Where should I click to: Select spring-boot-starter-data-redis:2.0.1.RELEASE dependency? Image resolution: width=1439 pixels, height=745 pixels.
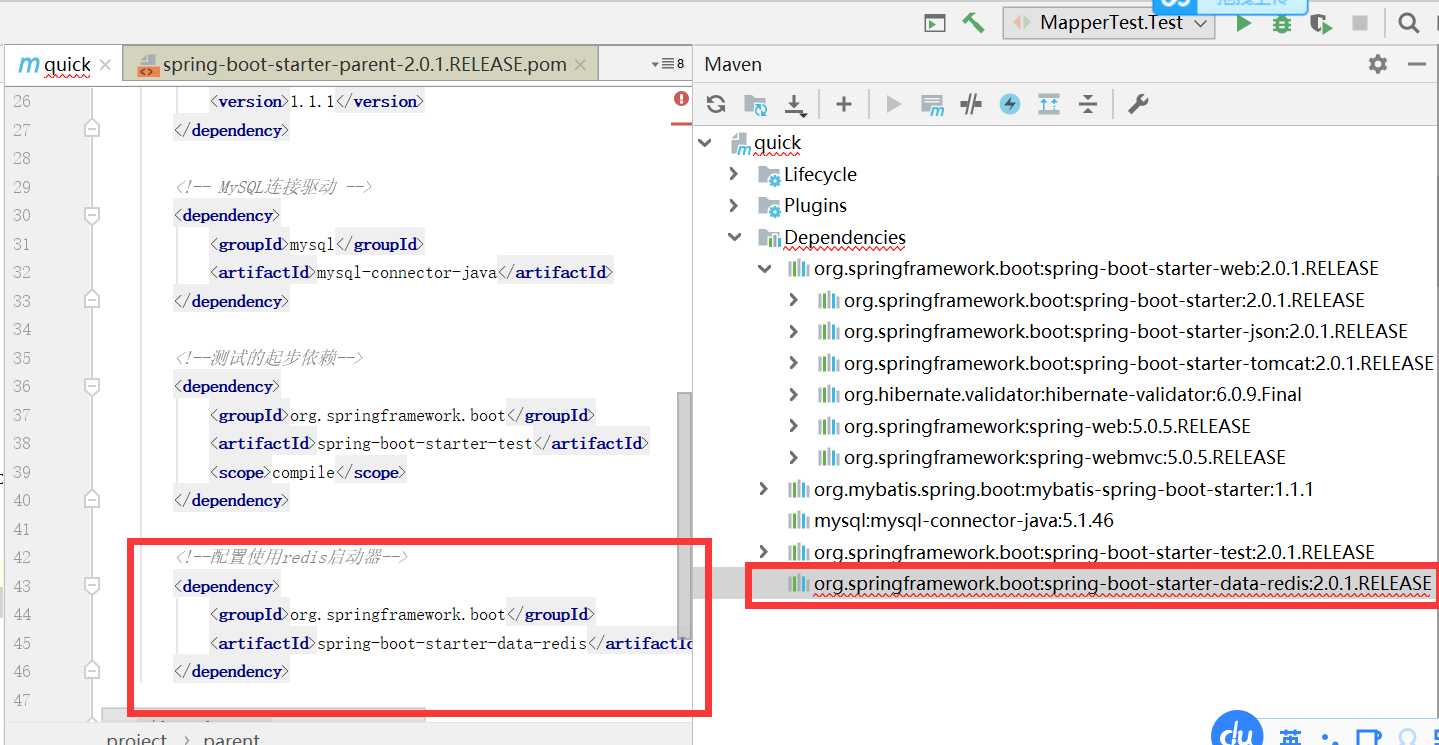pyautogui.click(x=1122, y=583)
